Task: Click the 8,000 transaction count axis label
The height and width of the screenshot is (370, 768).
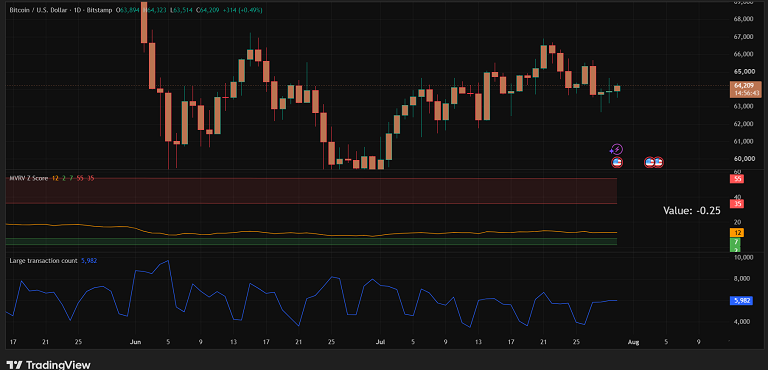Action: tap(743, 279)
